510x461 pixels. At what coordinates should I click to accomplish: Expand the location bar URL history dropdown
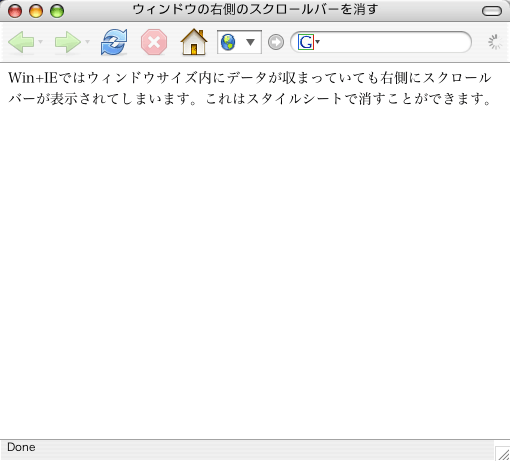pos(250,42)
